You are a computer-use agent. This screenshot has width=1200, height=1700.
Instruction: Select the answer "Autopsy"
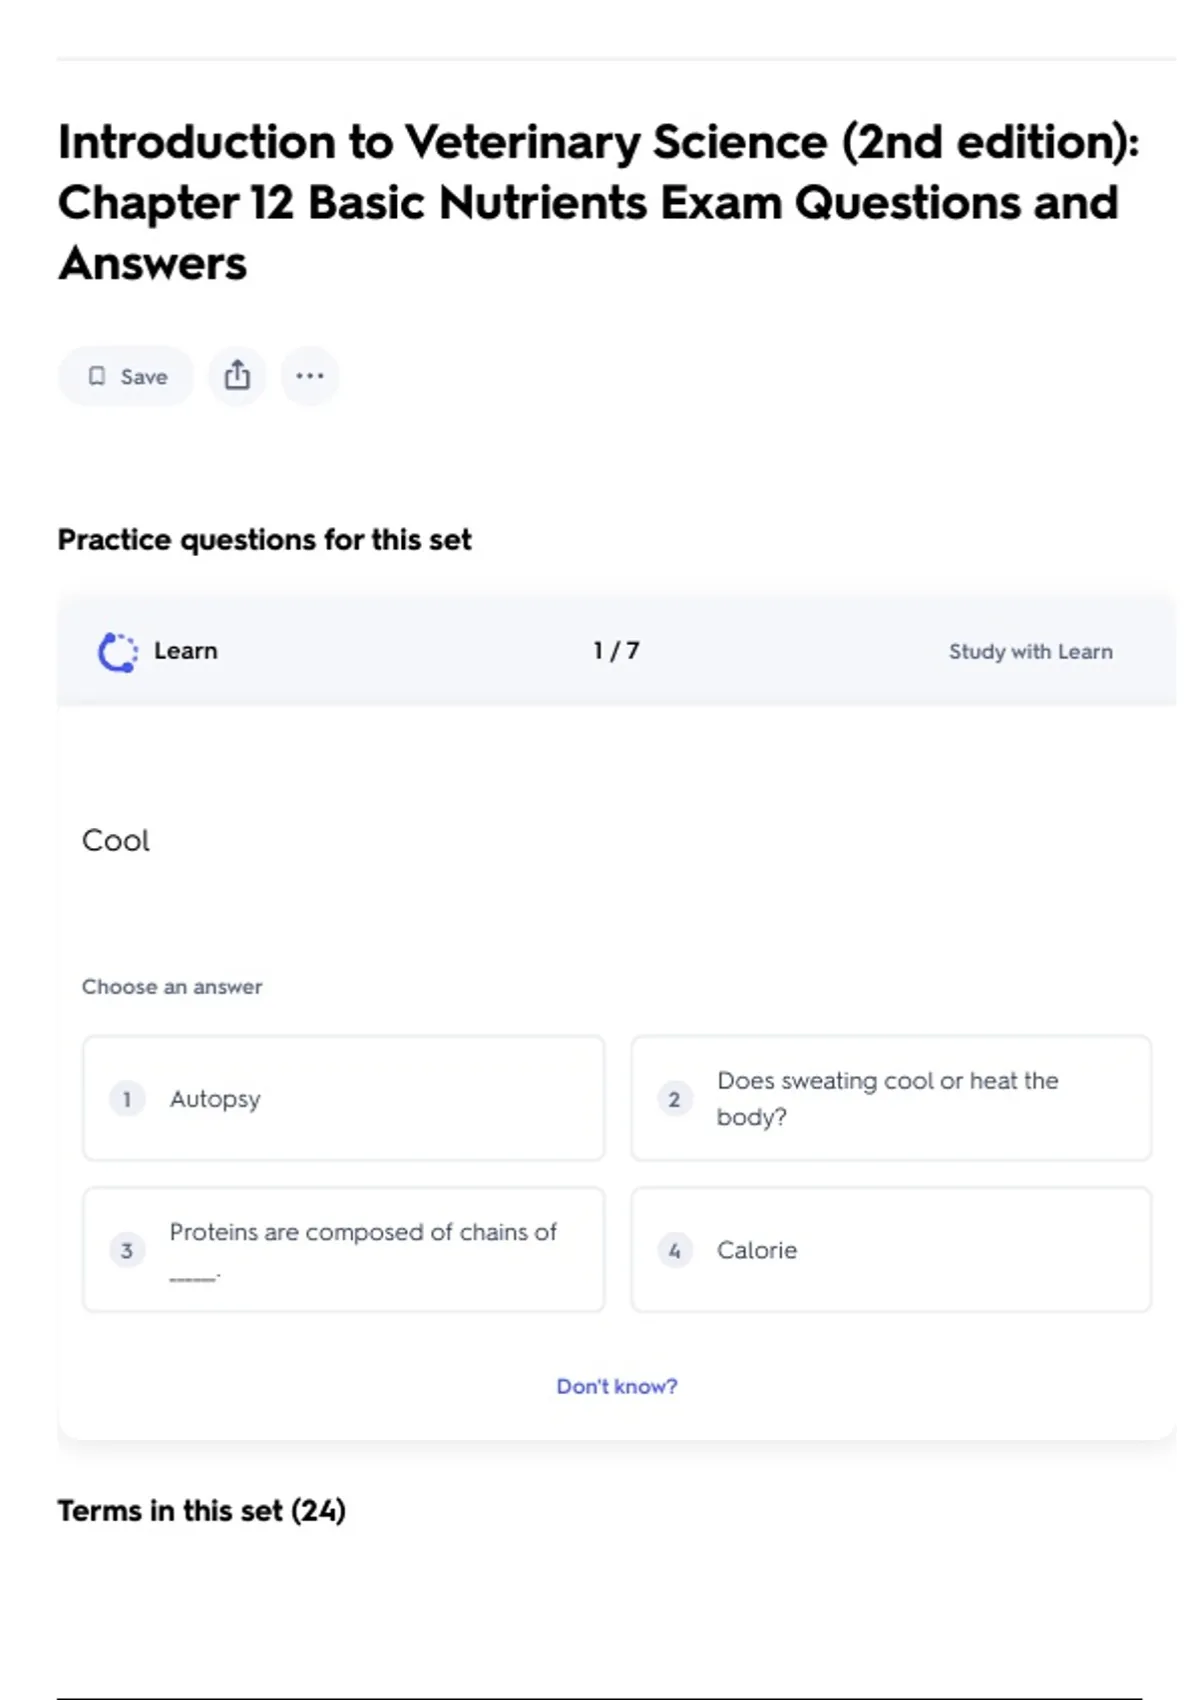[x=215, y=1099]
